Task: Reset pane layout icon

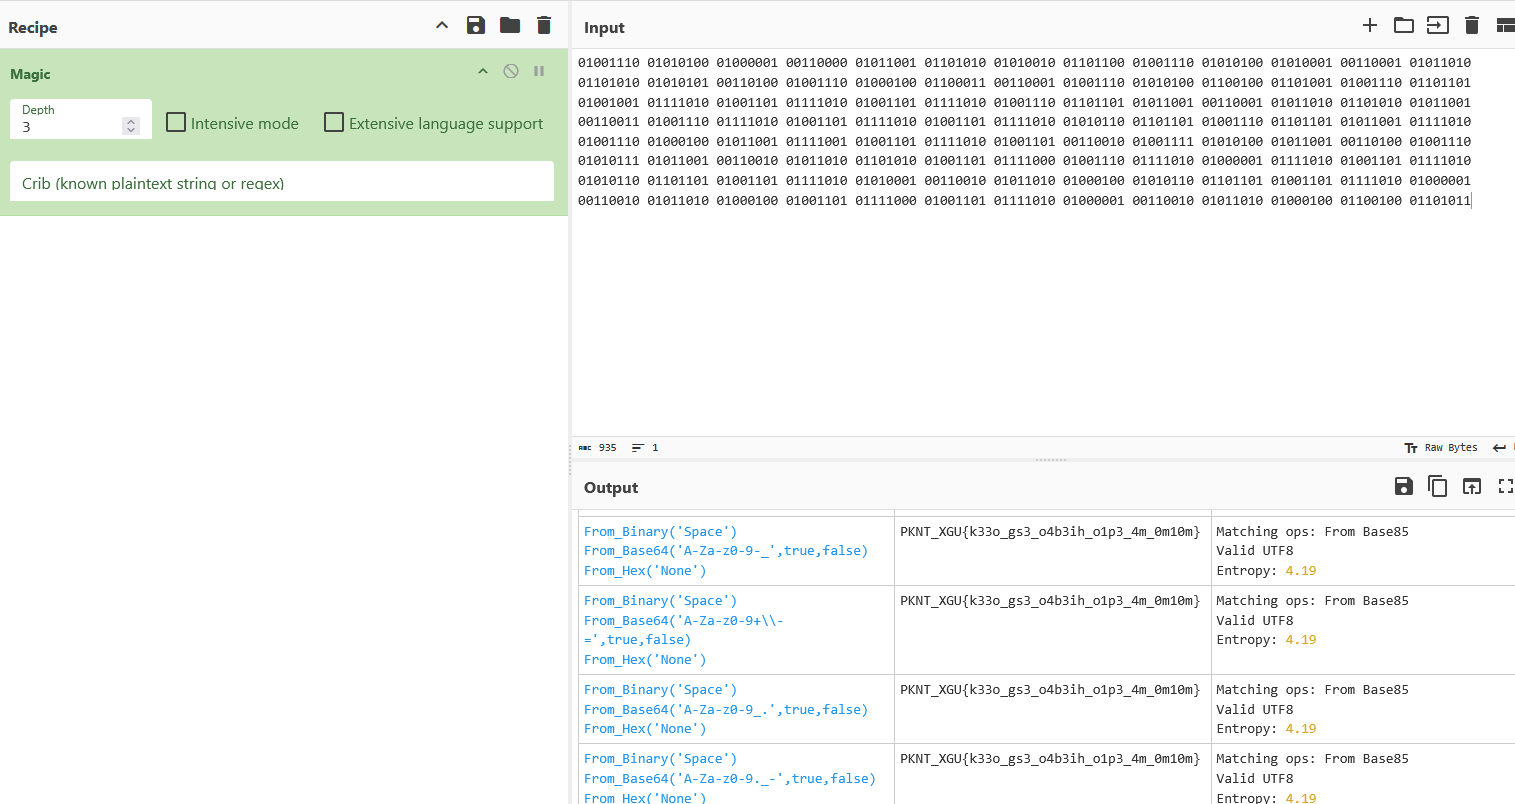Action: pos(1505,25)
